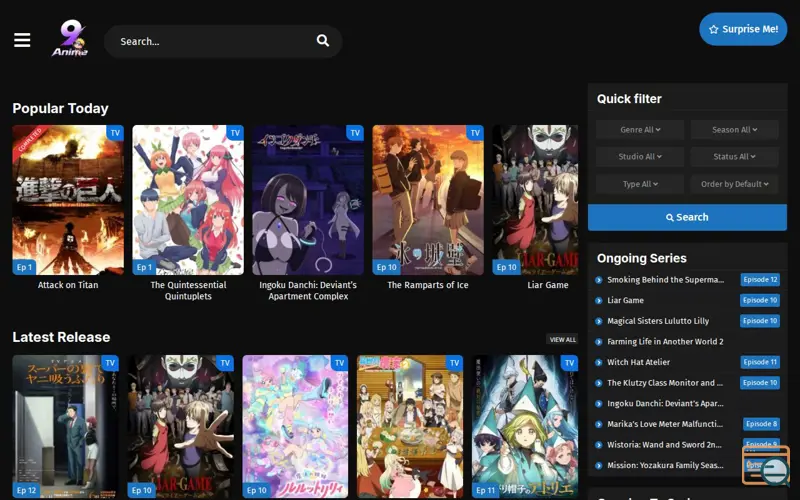Open Mission: Yozakura Family Seas... entry
This screenshot has width=800, height=500.
click(x=665, y=465)
